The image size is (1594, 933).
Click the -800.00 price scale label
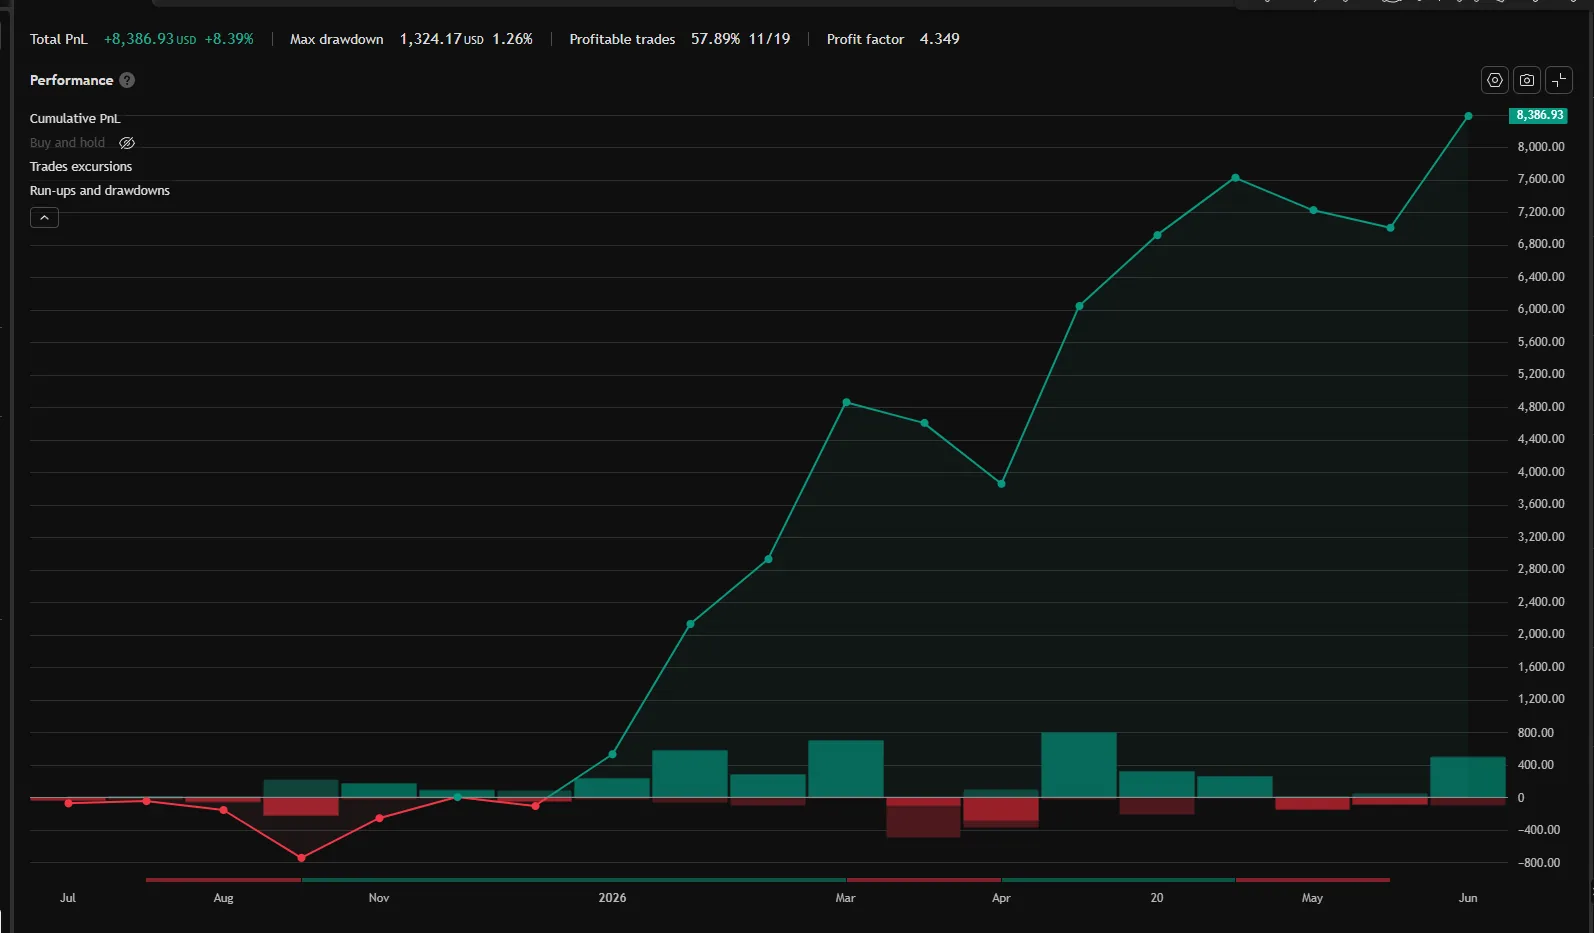pyautogui.click(x=1539, y=863)
